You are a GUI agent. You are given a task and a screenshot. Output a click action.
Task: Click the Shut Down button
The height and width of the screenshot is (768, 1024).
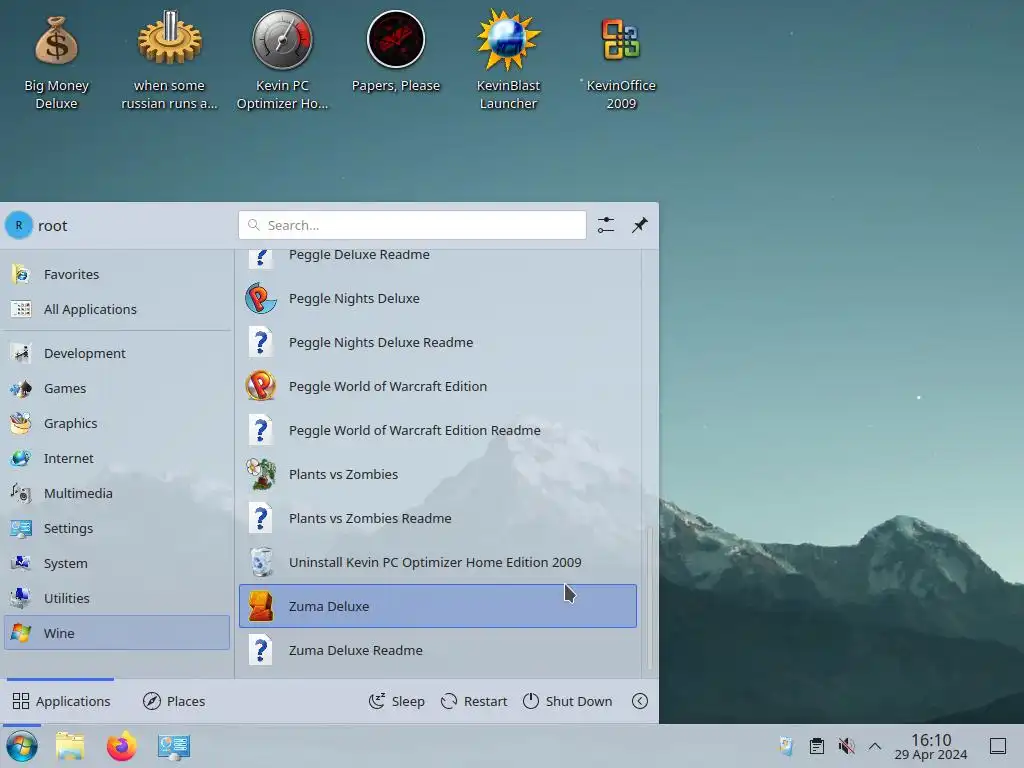pyautogui.click(x=568, y=701)
